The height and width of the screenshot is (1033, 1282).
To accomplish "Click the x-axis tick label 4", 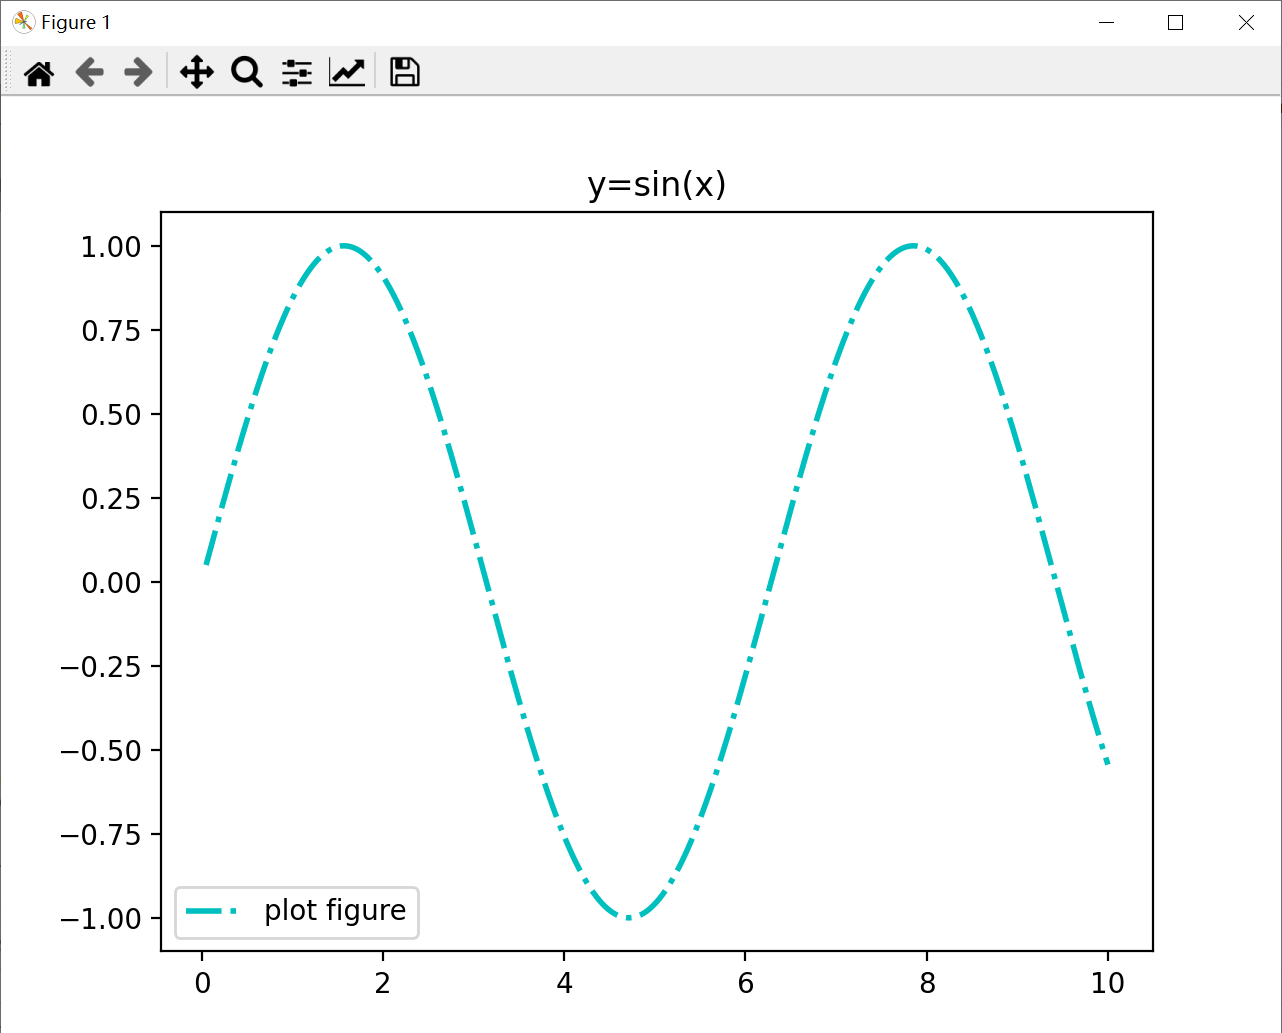I will pyautogui.click(x=565, y=984).
